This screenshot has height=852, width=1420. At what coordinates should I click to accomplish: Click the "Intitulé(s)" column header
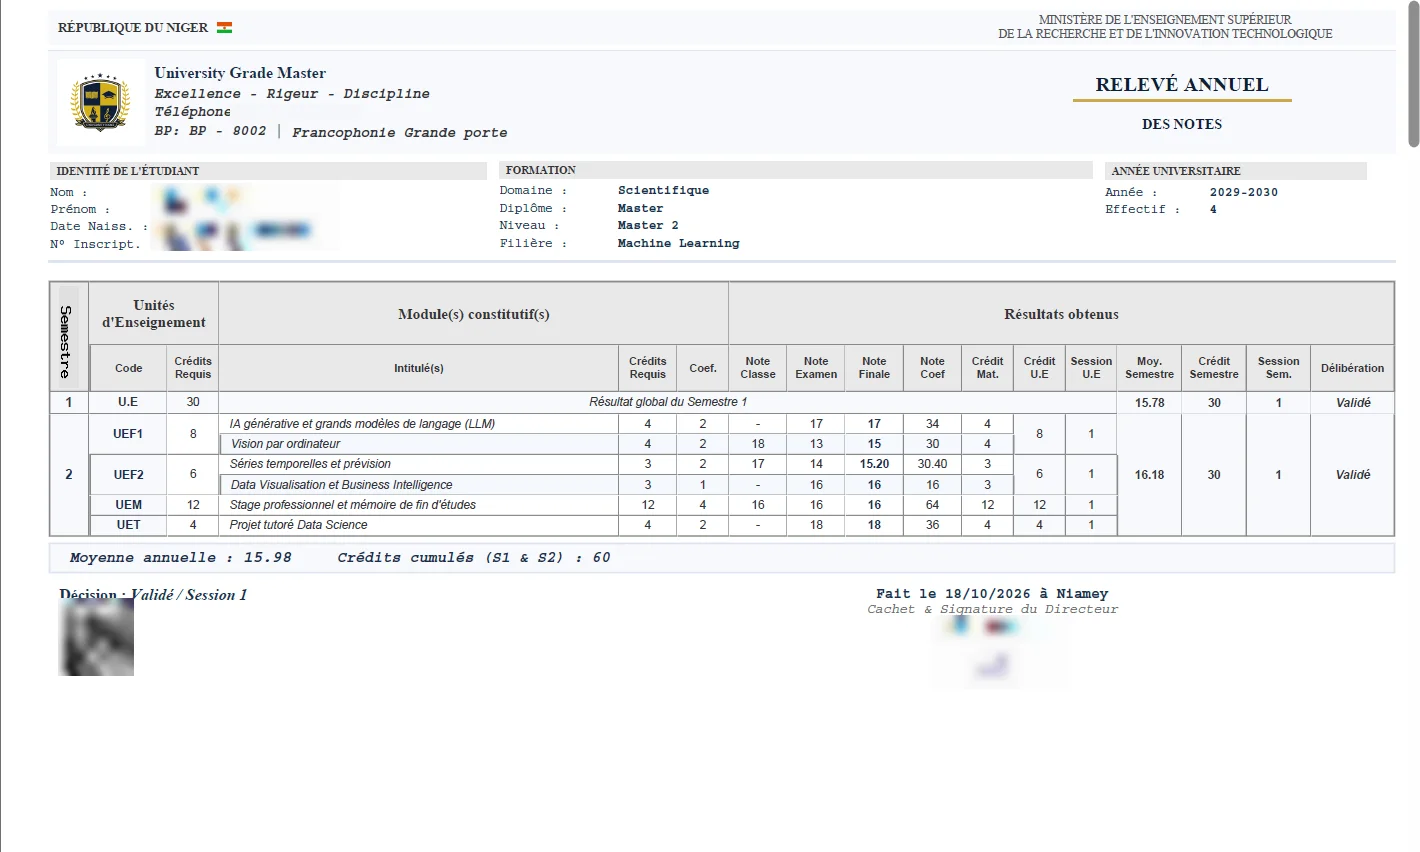[419, 368]
